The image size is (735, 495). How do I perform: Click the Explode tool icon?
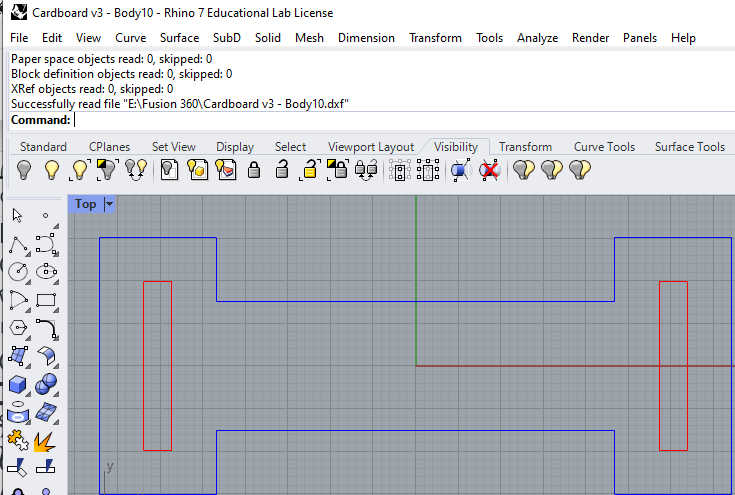[x=46, y=440]
